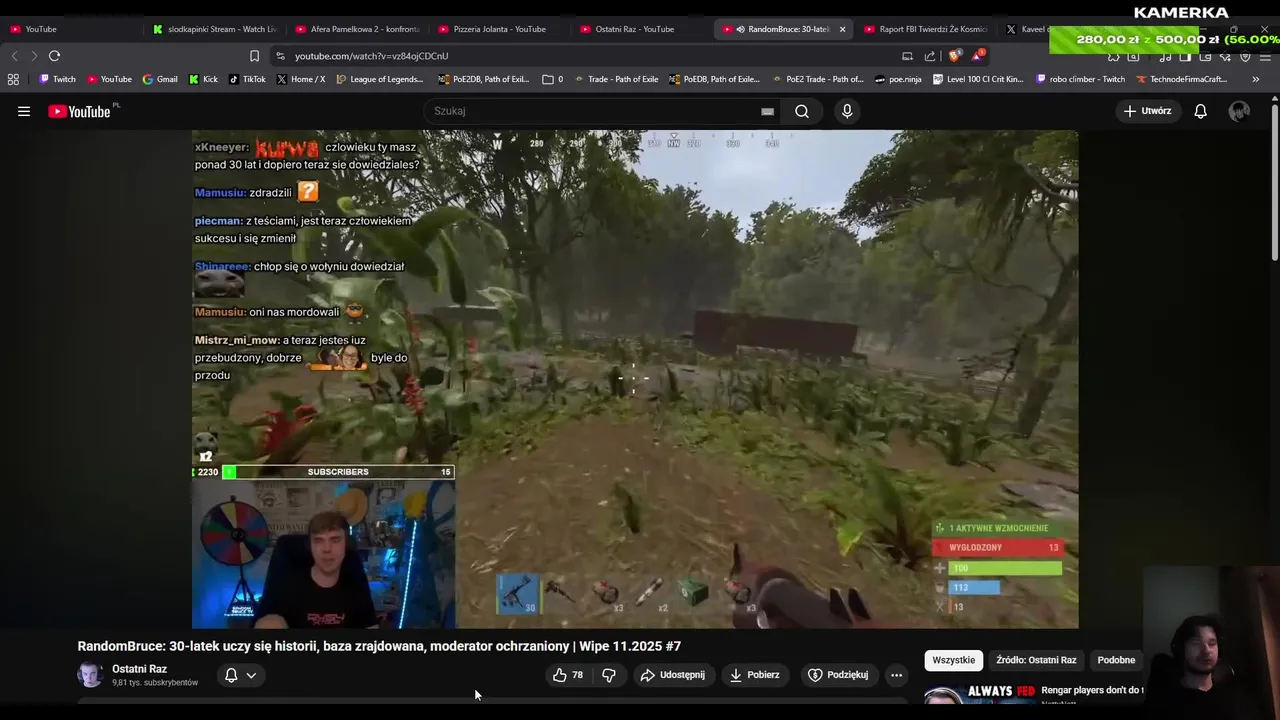Screen dimensions: 1280x720
Task: Click the video title text
Action: click(x=379, y=646)
